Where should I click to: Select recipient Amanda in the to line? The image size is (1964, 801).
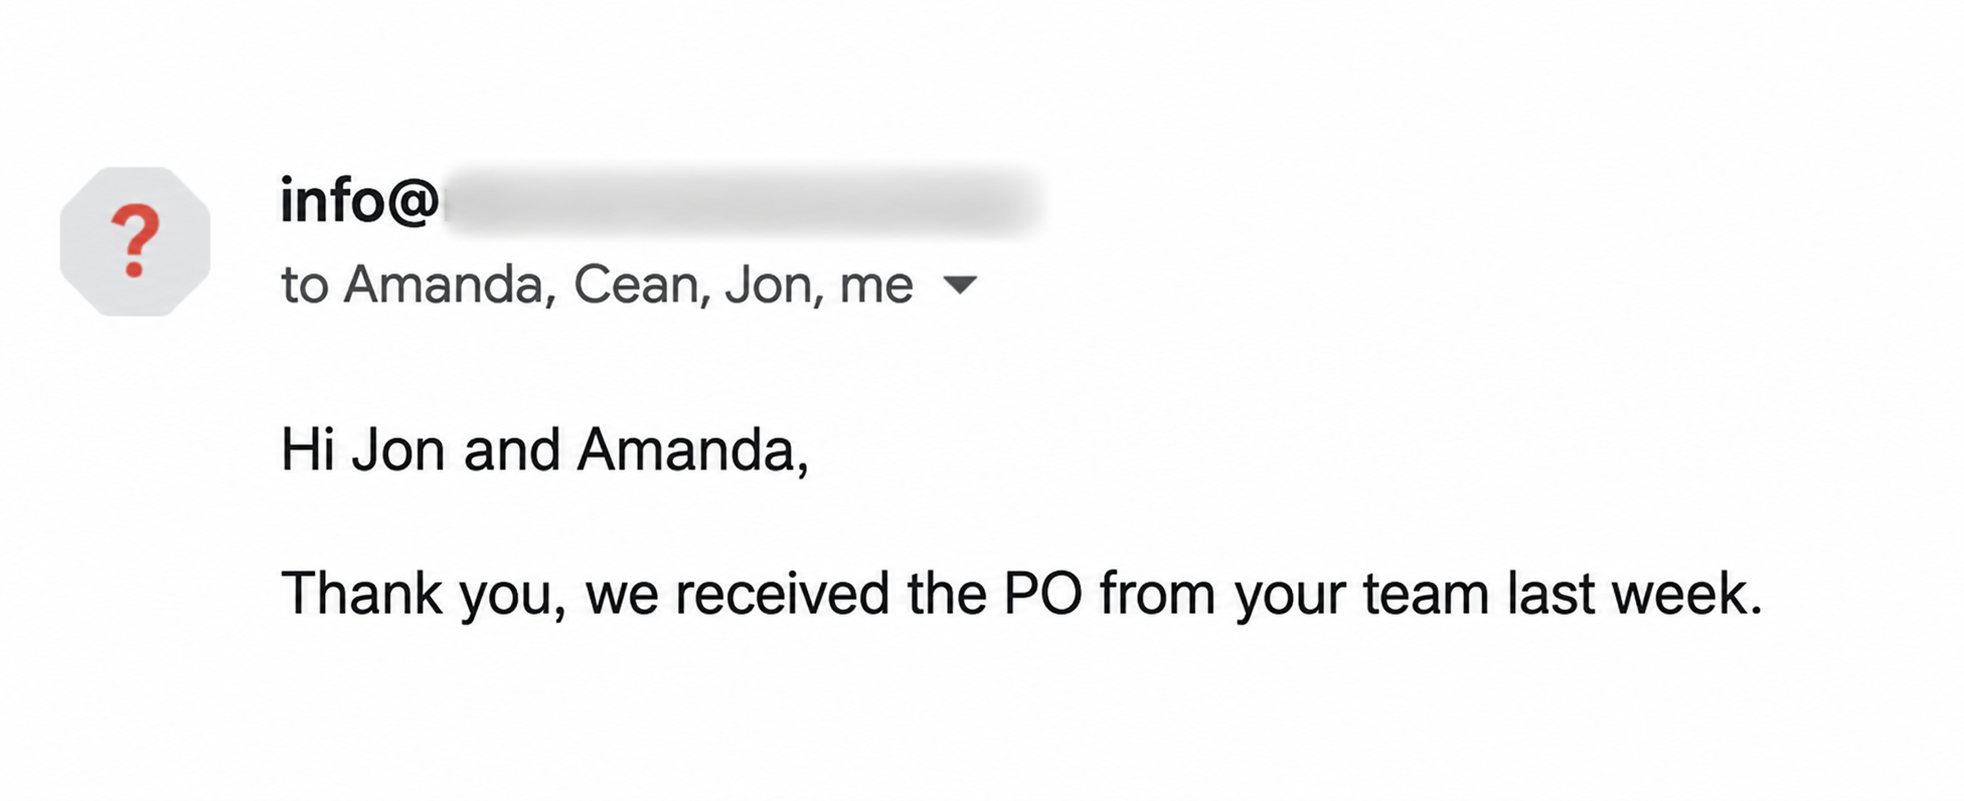[449, 285]
